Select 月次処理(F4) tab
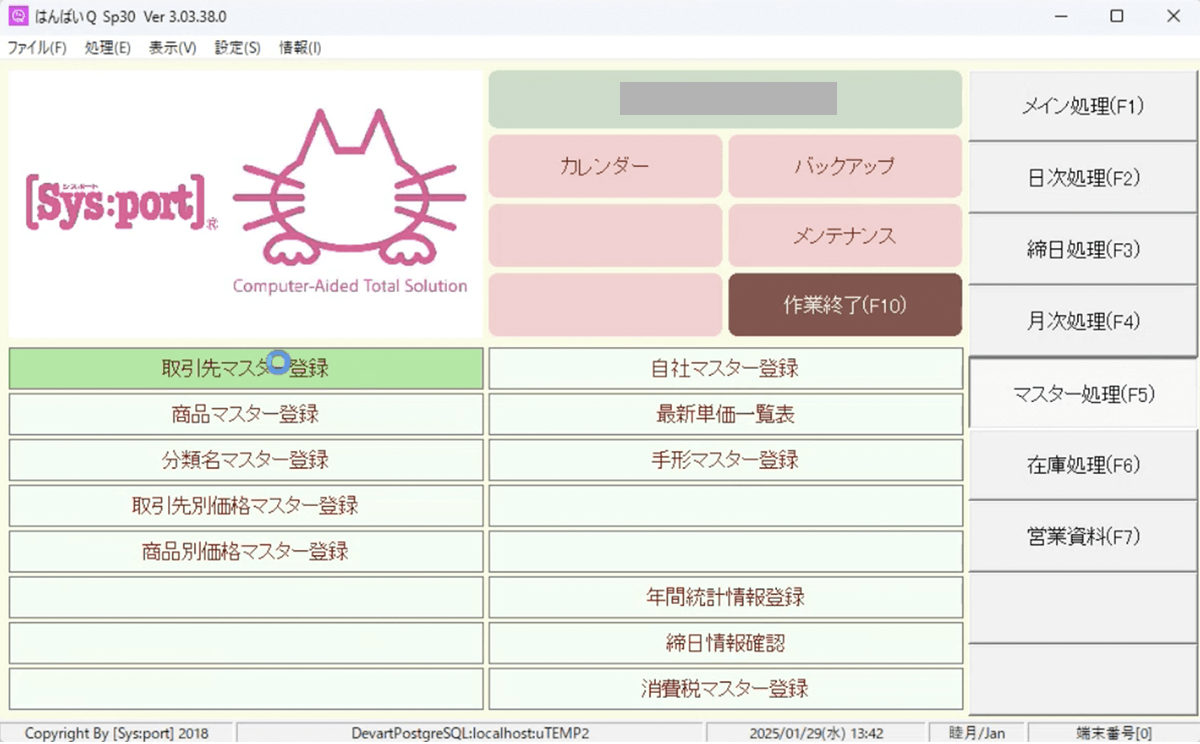The width and height of the screenshot is (1200, 744). 1083,322
